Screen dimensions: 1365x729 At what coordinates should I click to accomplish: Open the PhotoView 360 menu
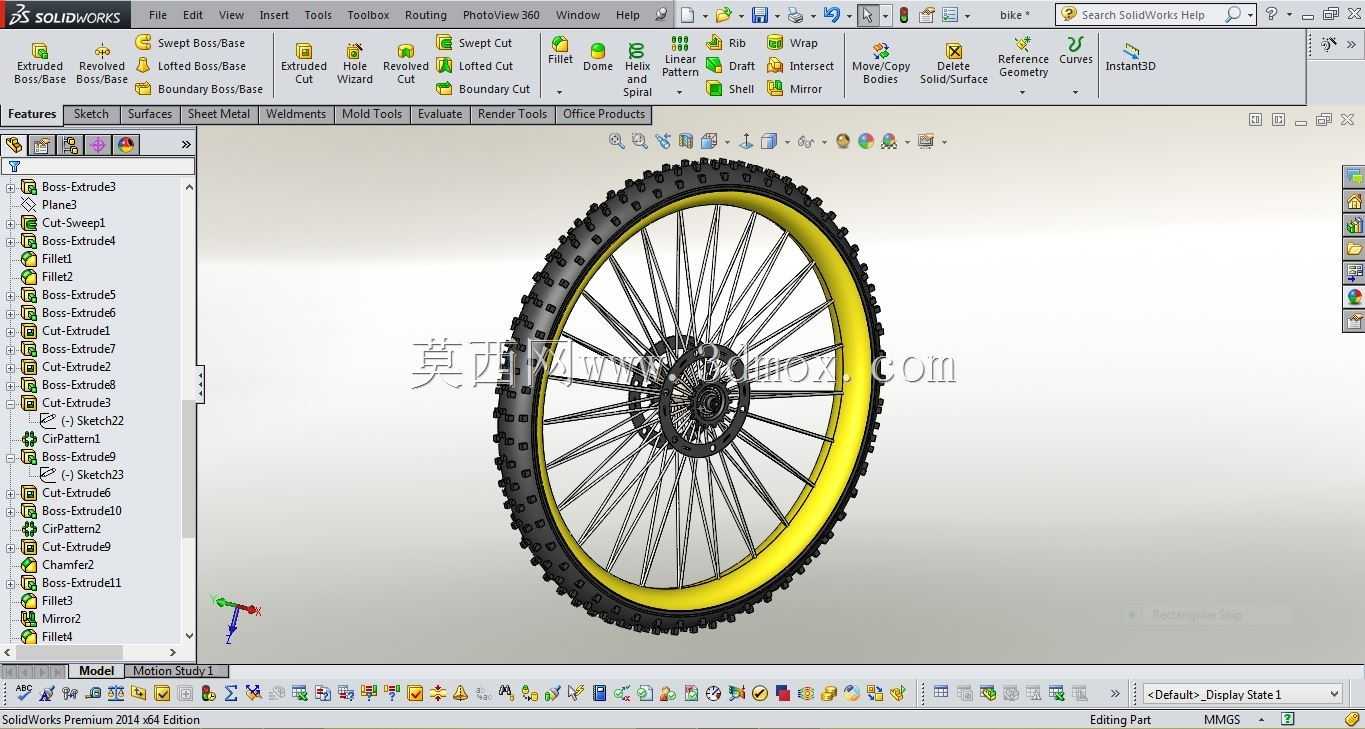(x=501, y=15)
